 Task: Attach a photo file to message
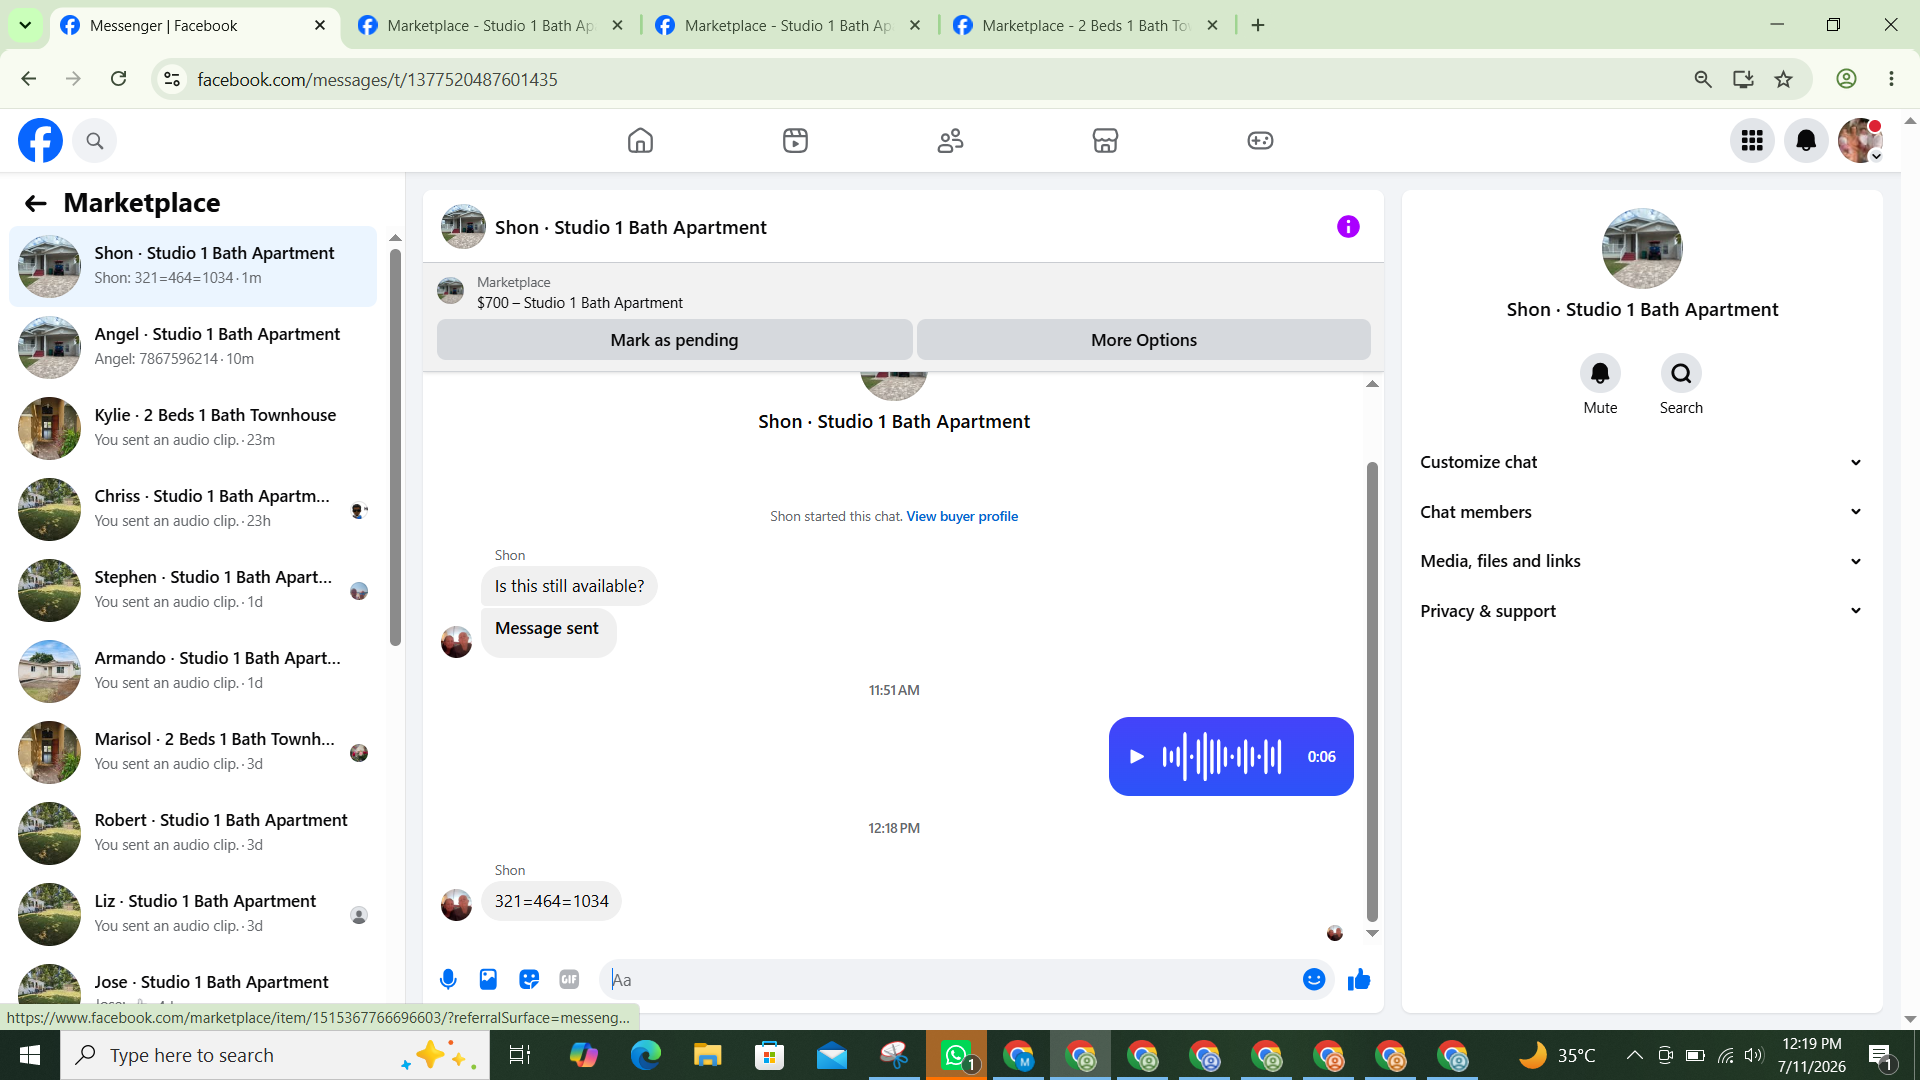point(488,980)
